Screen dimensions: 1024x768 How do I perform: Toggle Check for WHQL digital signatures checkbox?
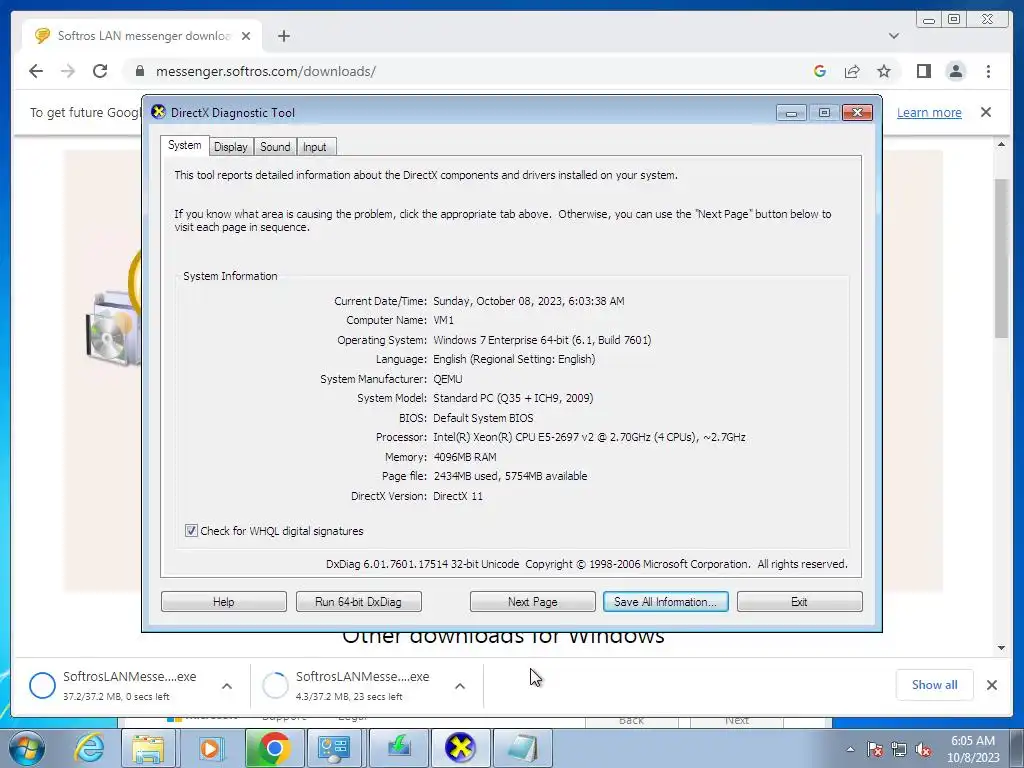click(x=191, y=531)
